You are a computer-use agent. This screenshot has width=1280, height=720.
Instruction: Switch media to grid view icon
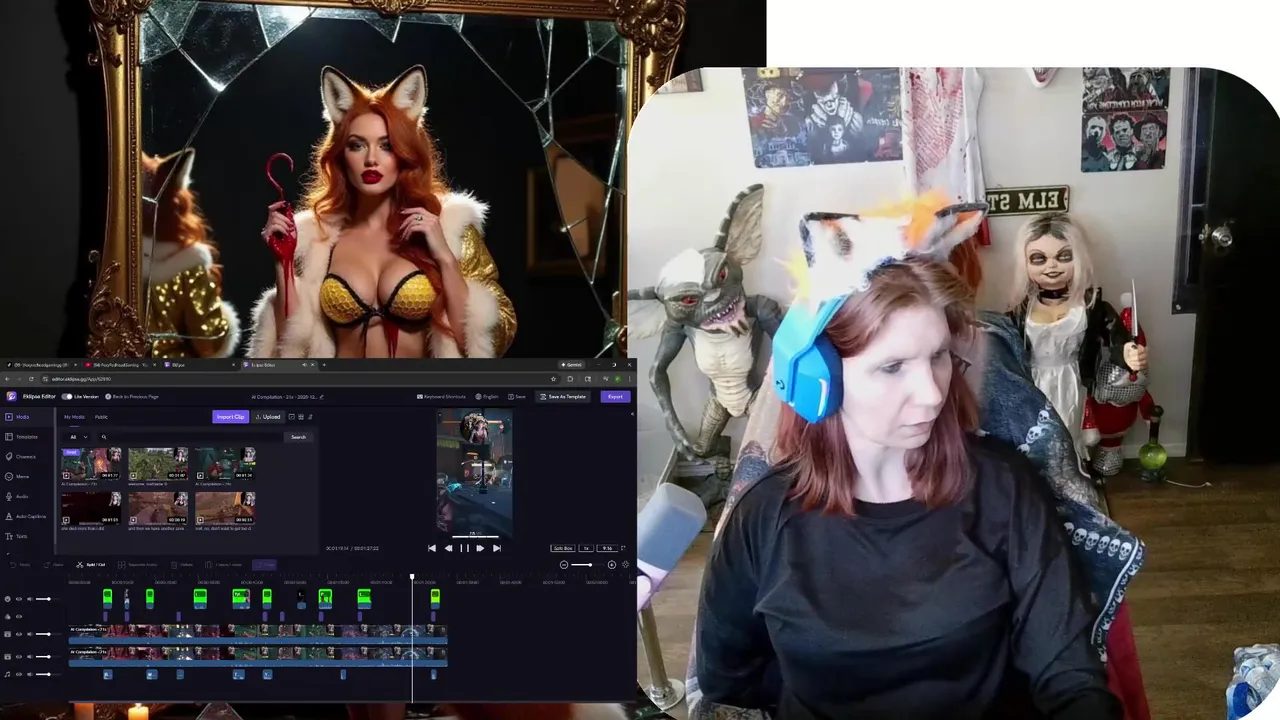click(x=301, y=417)
